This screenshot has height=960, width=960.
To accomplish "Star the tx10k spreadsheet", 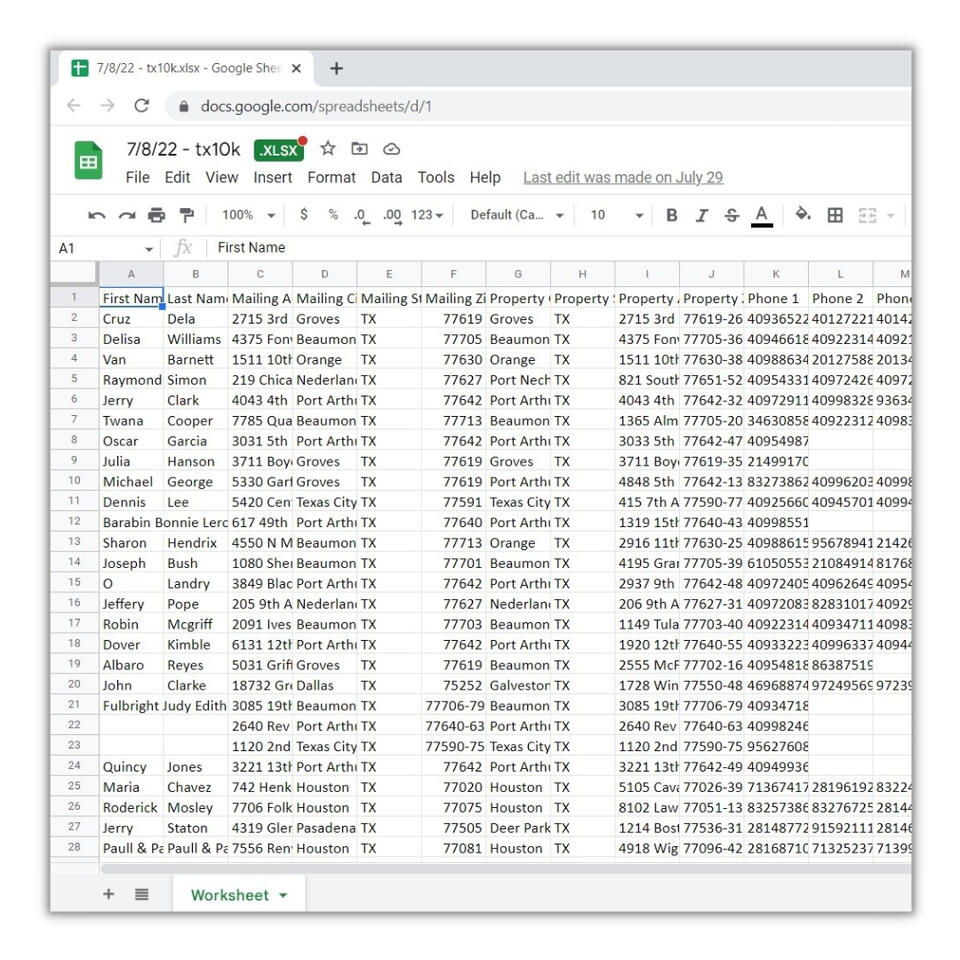I will [330, 151].
